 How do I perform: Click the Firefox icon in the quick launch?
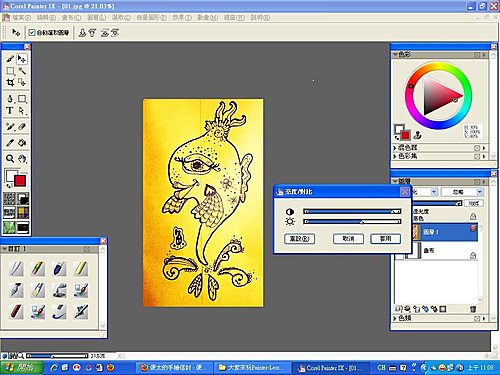pos(111,367)
